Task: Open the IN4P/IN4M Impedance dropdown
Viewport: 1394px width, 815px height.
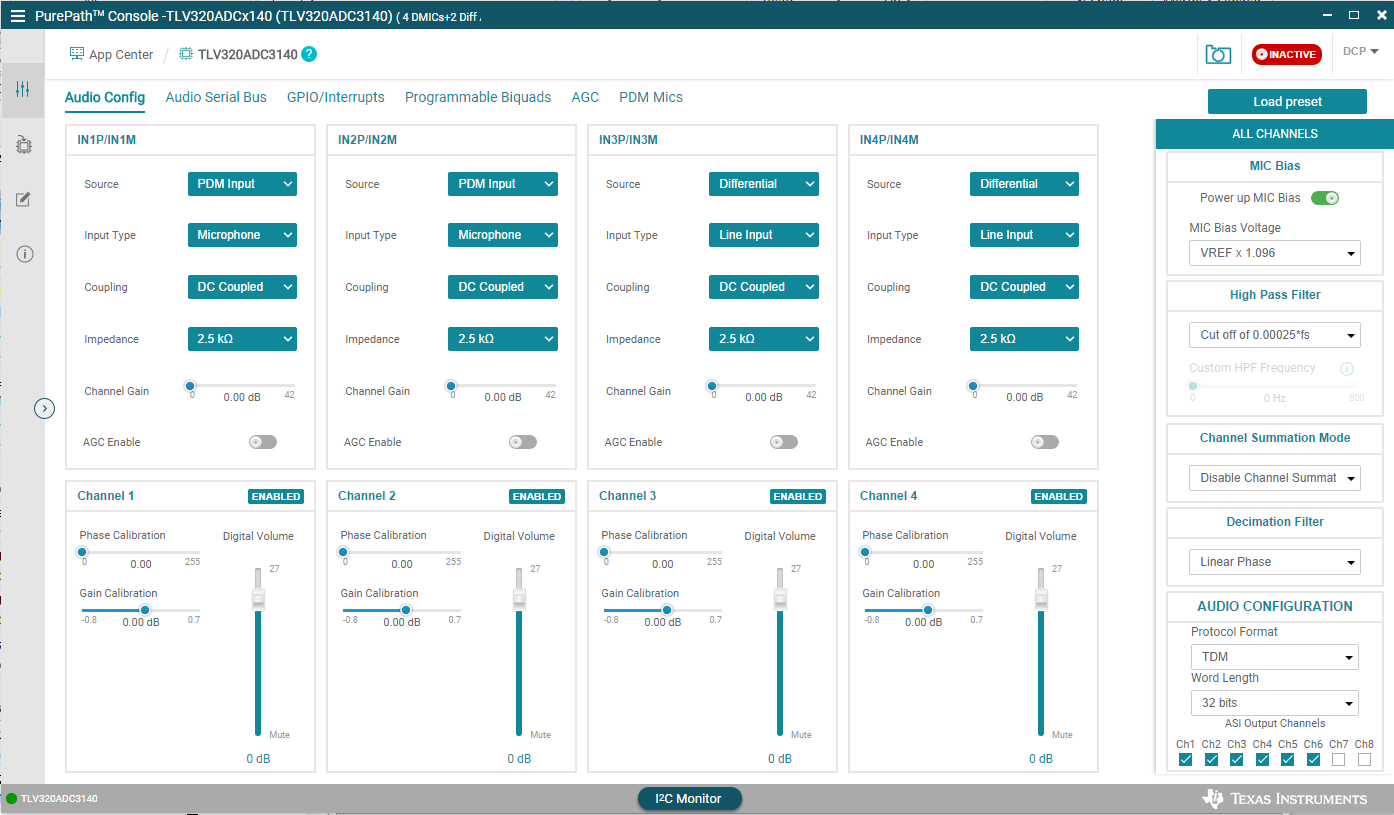Action: point(1024,339)
